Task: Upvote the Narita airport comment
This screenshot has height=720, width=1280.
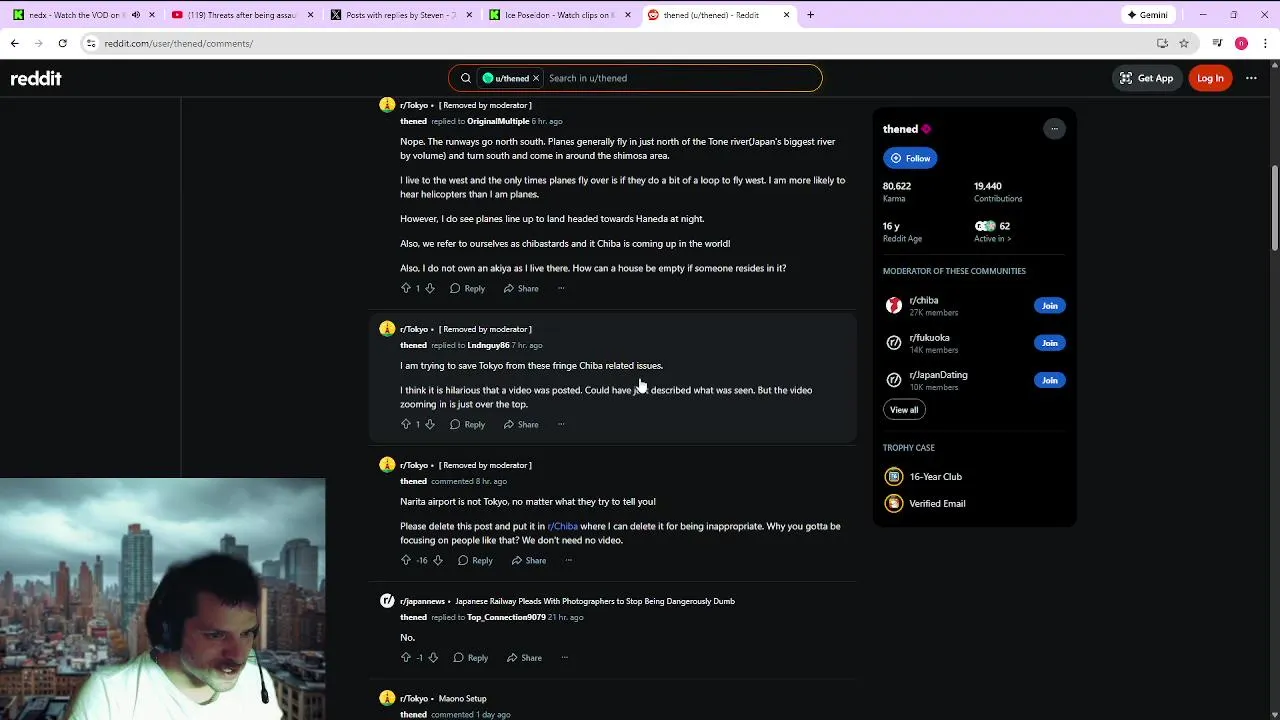Action: click(405, 560)
